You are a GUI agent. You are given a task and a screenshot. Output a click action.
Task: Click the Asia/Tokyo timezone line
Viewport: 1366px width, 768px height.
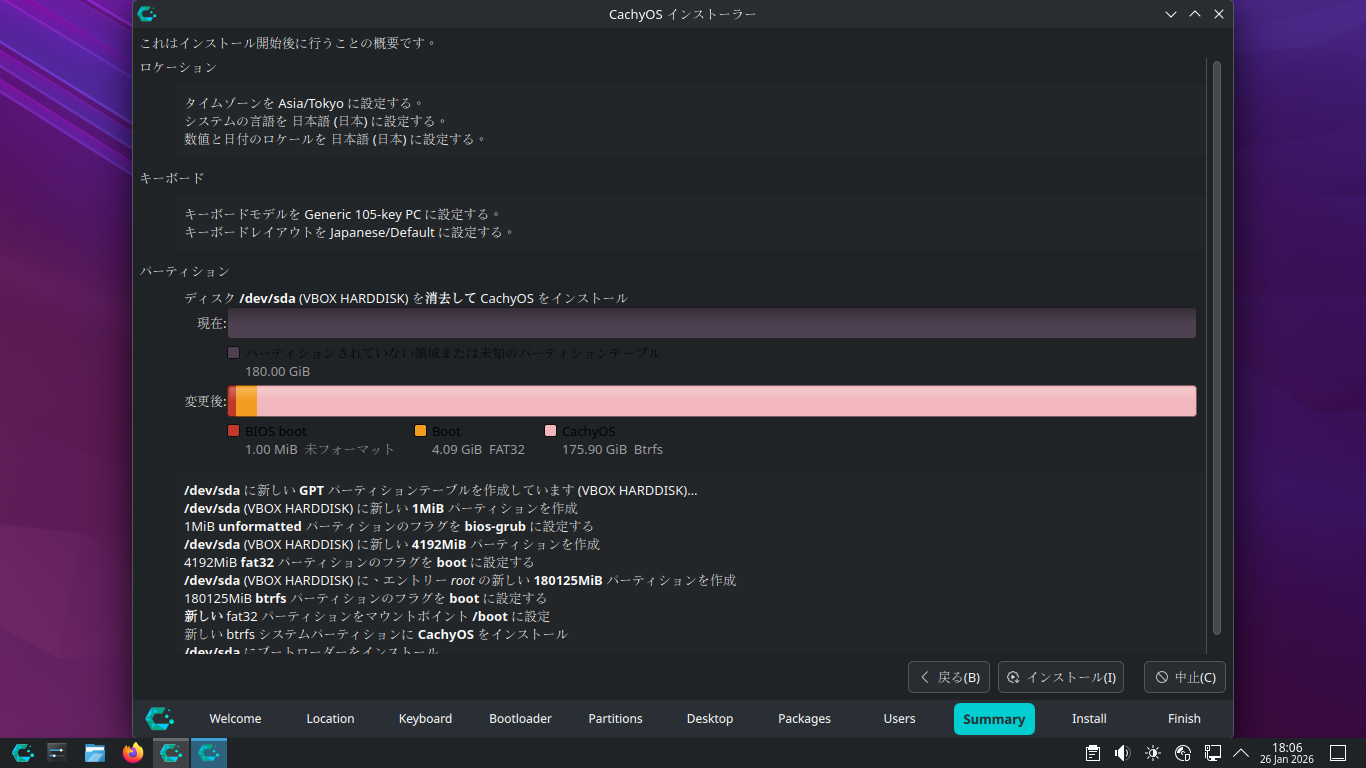point(305,103)
